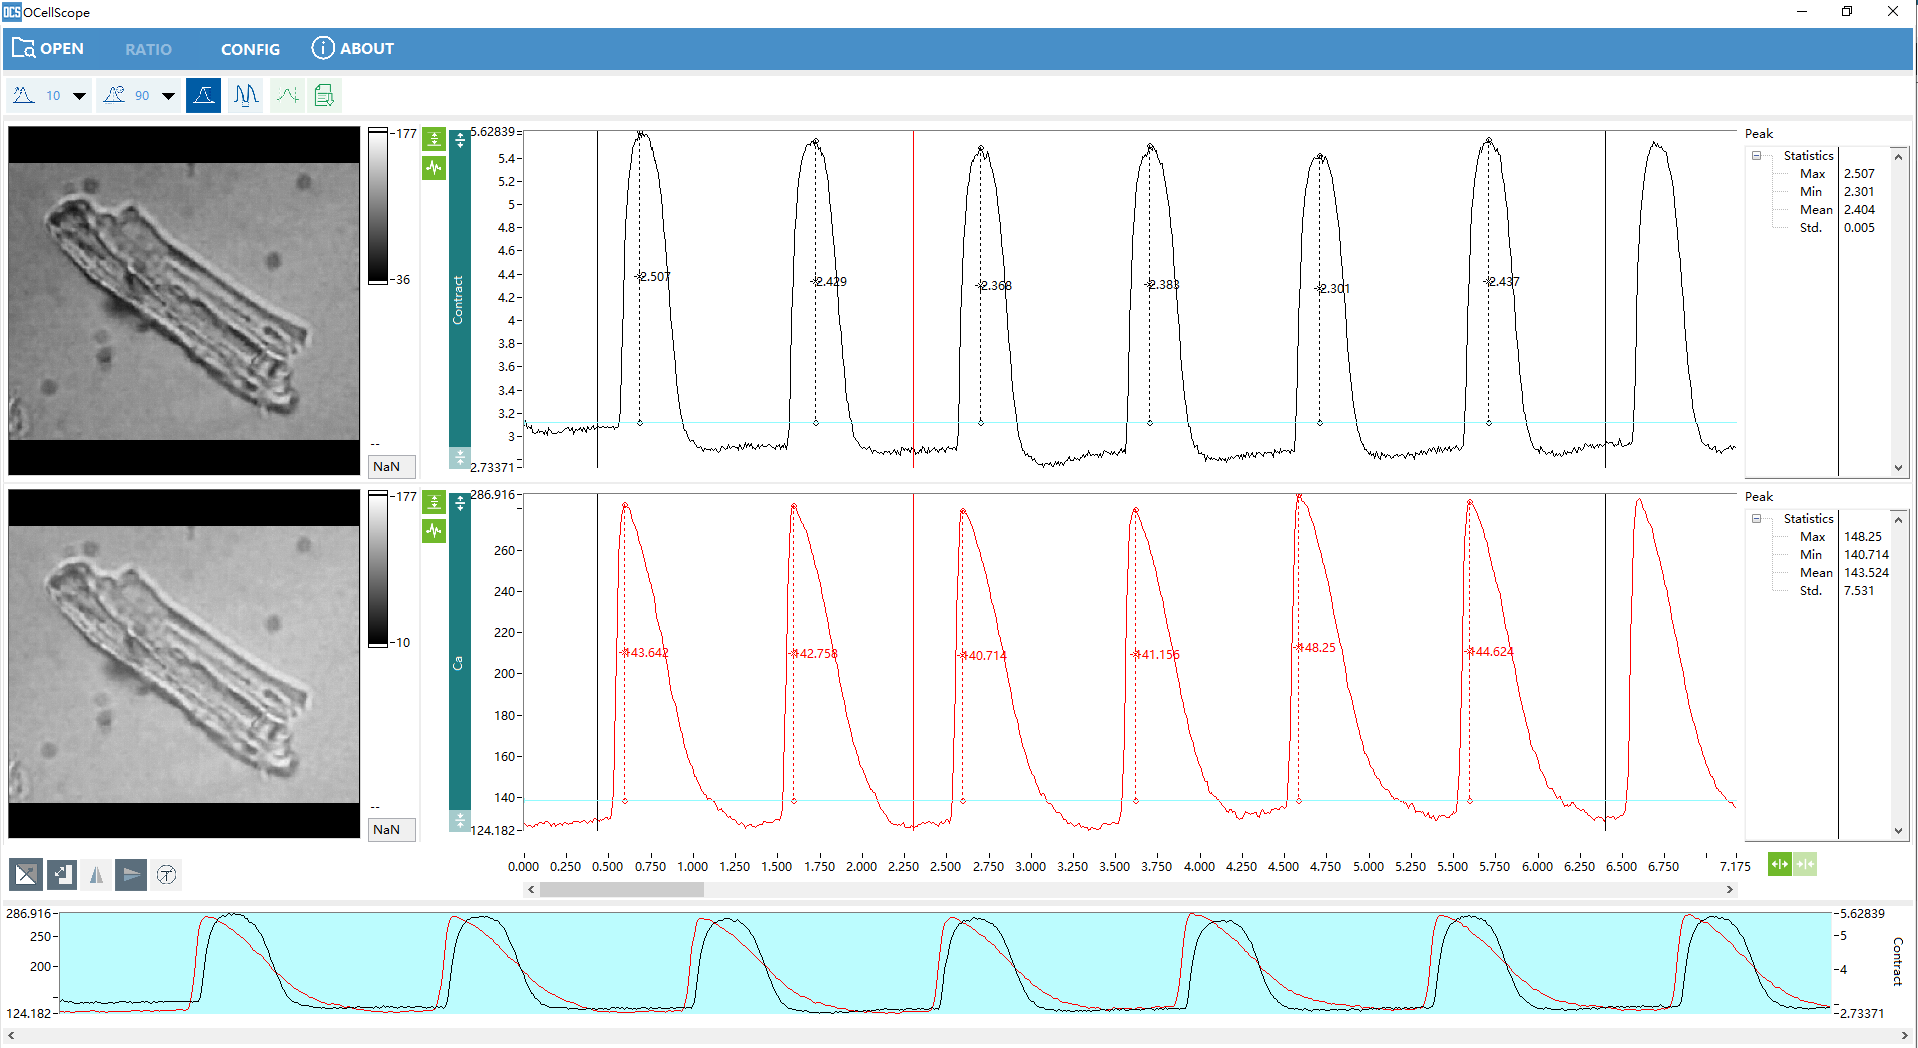The image size is (1918, 1048).
Task: Toggle the highlighted single-peak analysis button
Action: tap(203, 95)
